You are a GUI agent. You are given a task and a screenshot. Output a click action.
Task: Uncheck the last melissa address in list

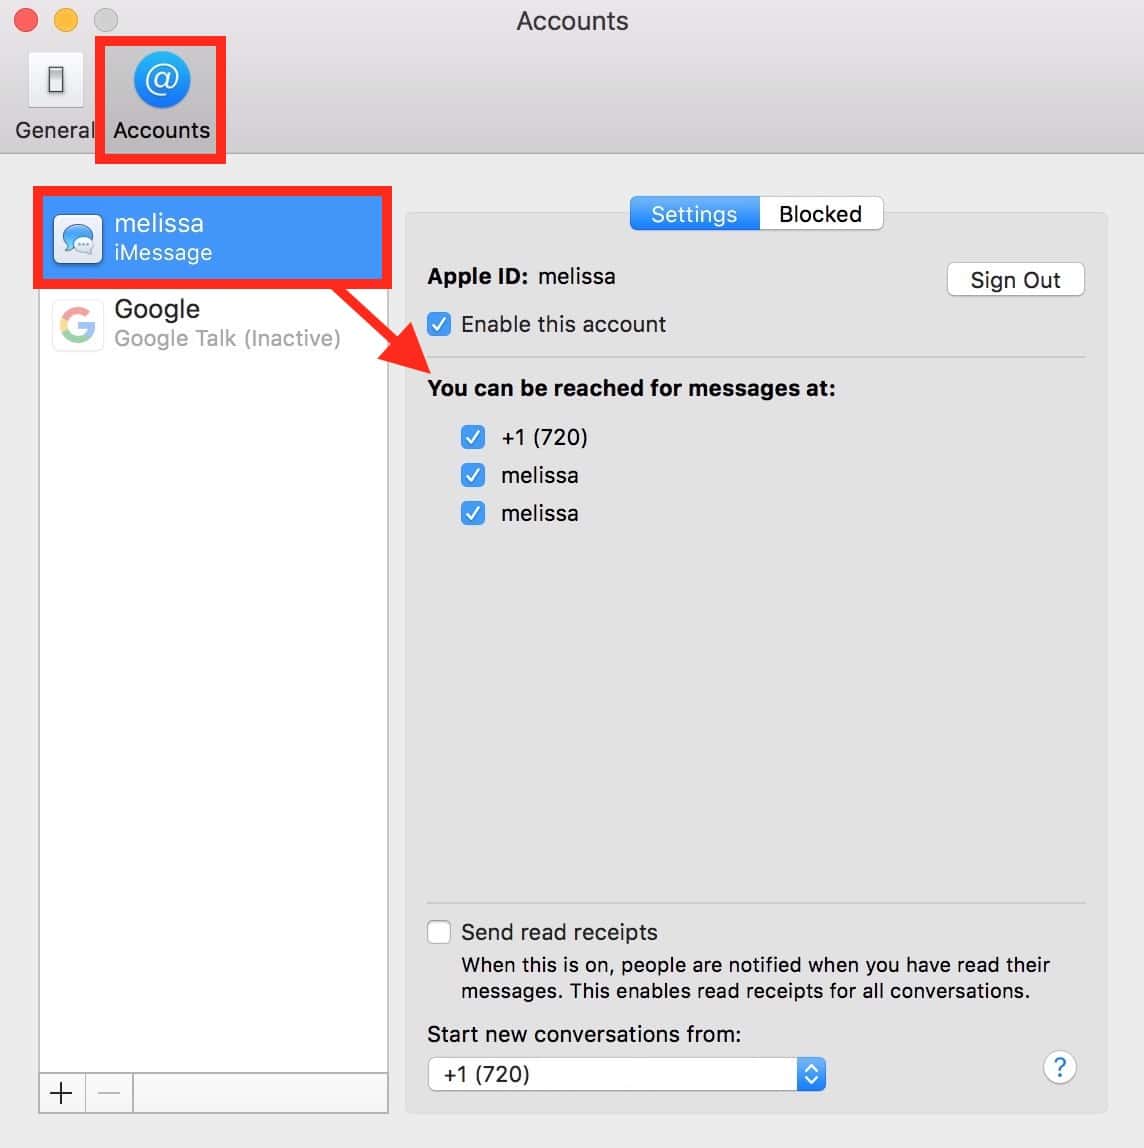[473, 513]
